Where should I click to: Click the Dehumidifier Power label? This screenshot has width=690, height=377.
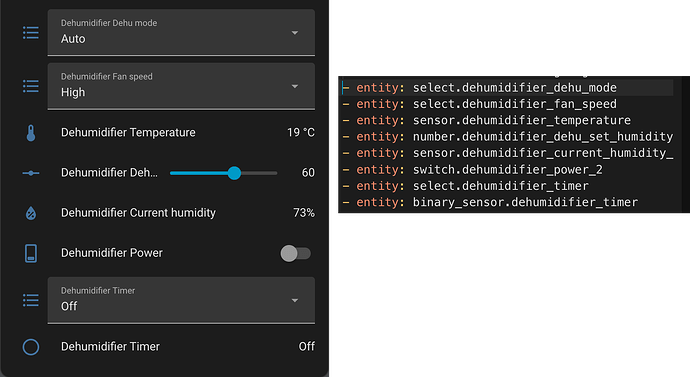[112, 253]
